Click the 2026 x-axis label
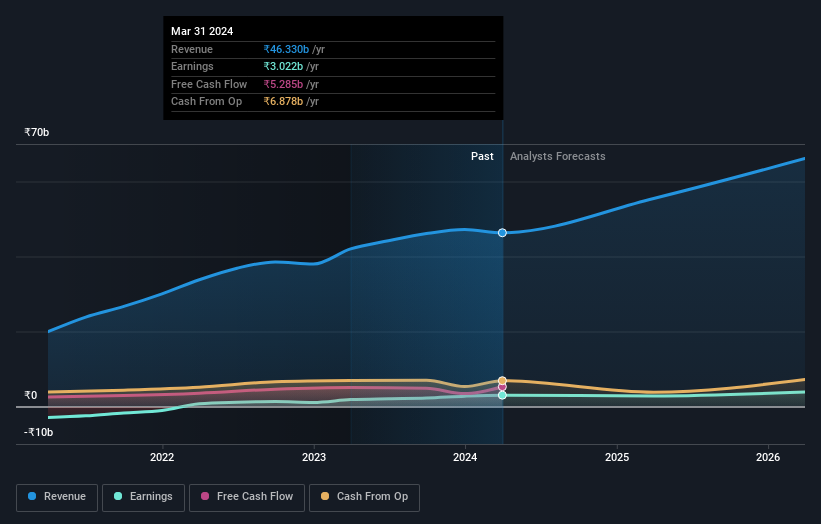Viewport: 821px width, 524px height. coord(768,457)
